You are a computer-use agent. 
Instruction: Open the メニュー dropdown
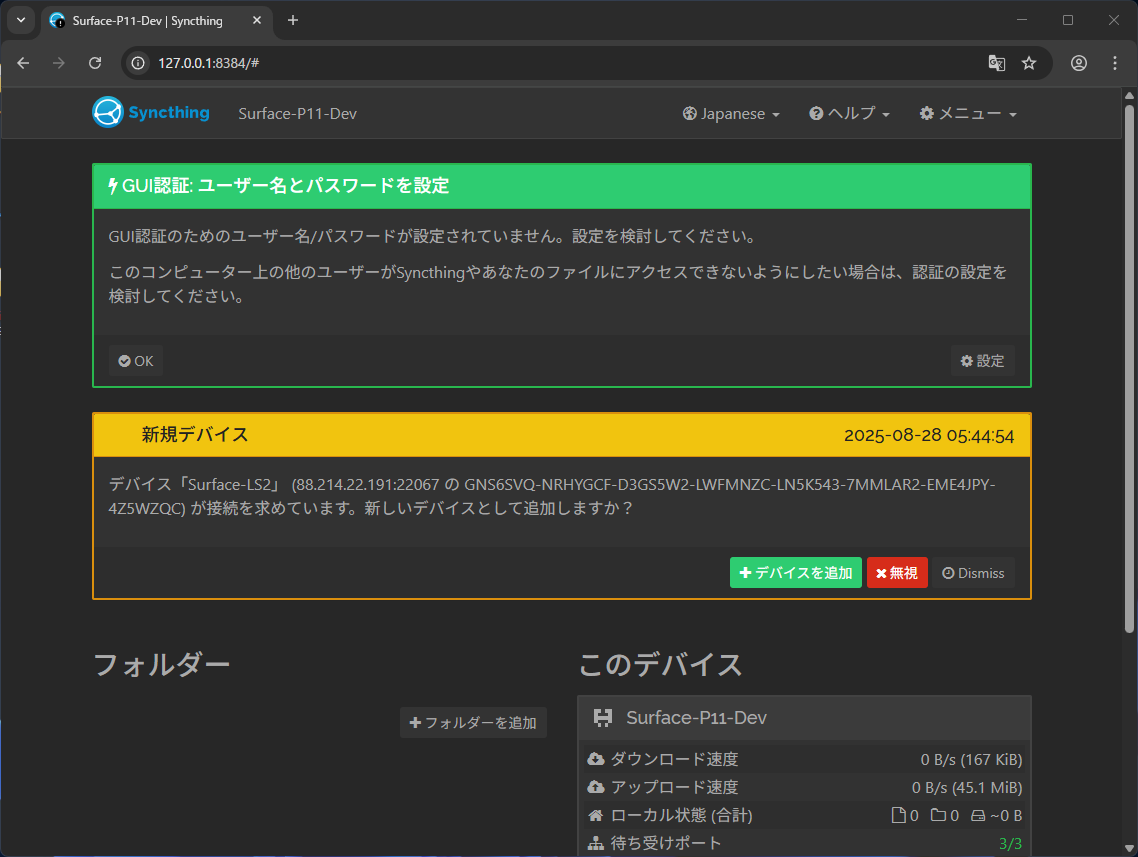coord(967,113)
